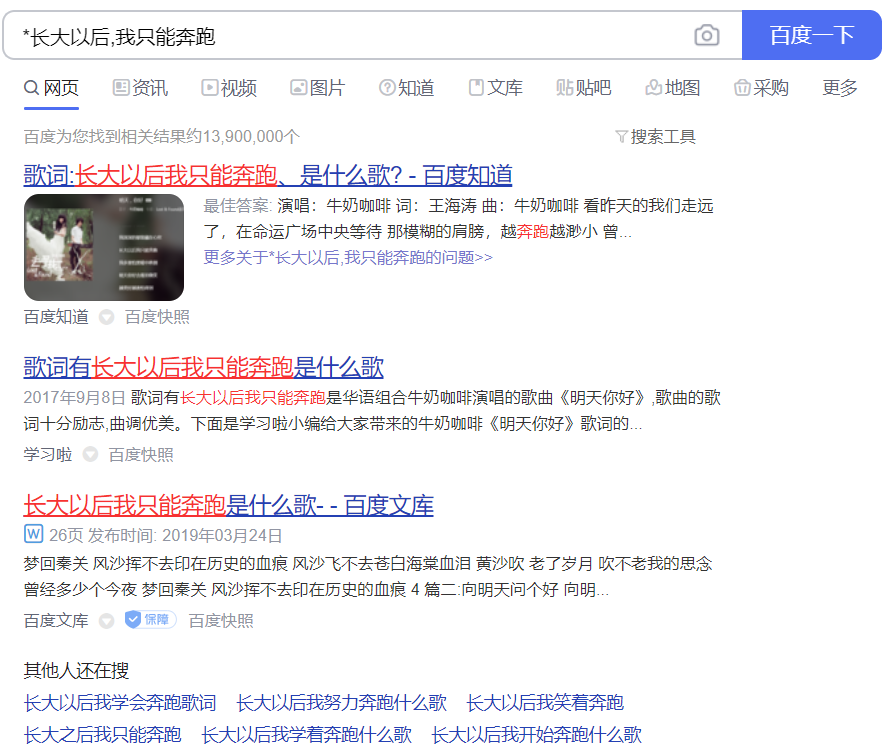Image resolution: width=892 pixels, height=755 pixels.
Task: Open 搜索工具 filter options
Action: [x=655, y=137]
